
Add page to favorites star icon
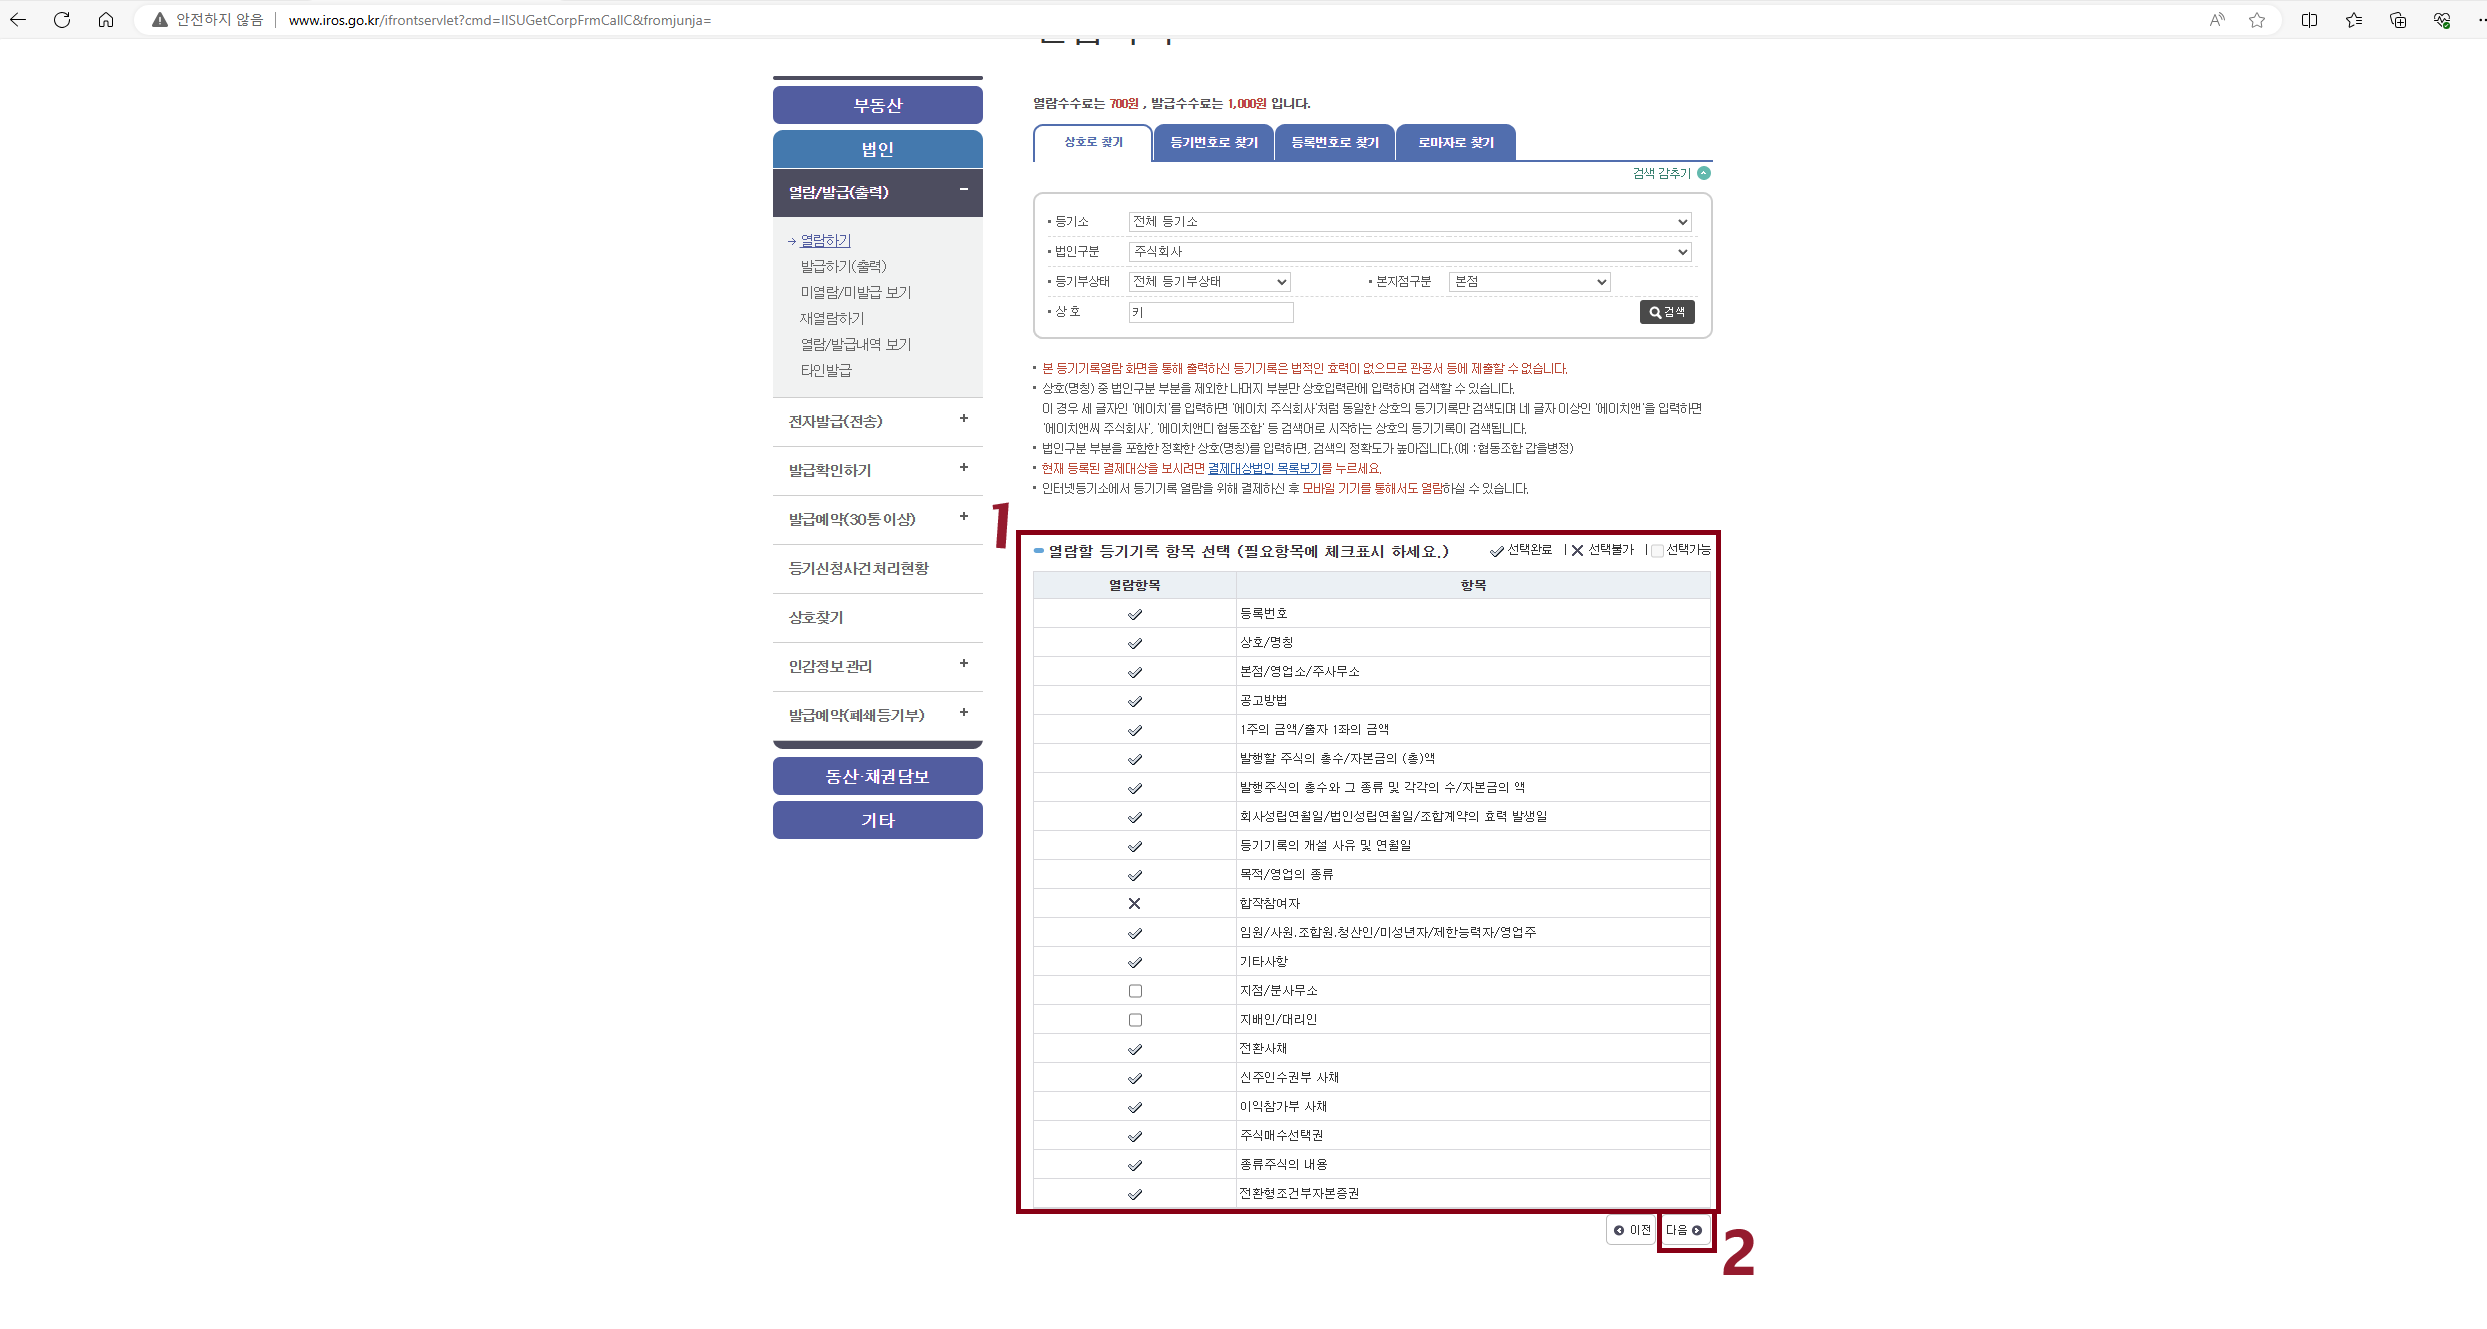click(2257, 20)
